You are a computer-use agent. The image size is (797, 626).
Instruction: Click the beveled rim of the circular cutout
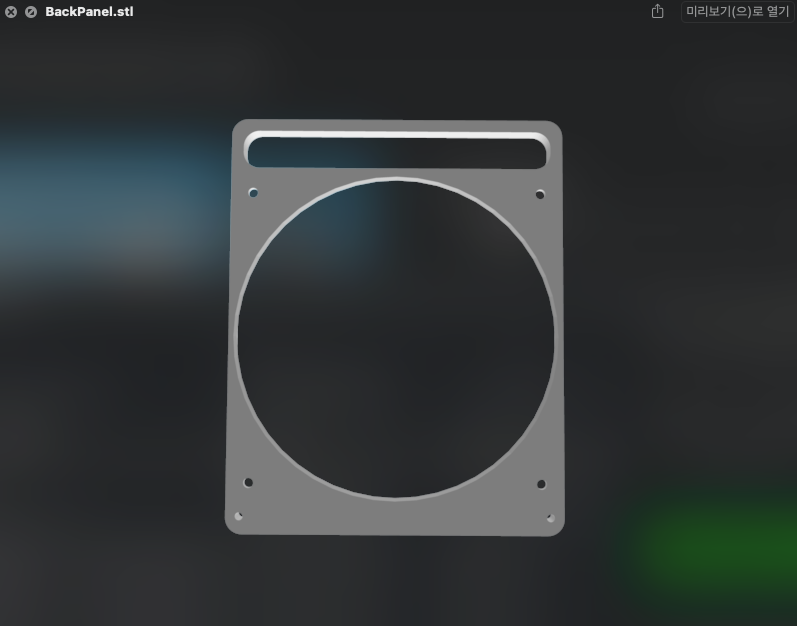pos(237,338)
